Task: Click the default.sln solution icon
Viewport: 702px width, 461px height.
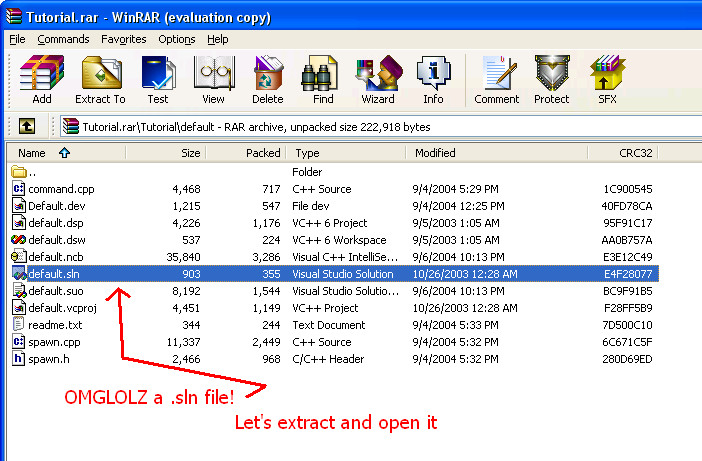Action: 19,273
